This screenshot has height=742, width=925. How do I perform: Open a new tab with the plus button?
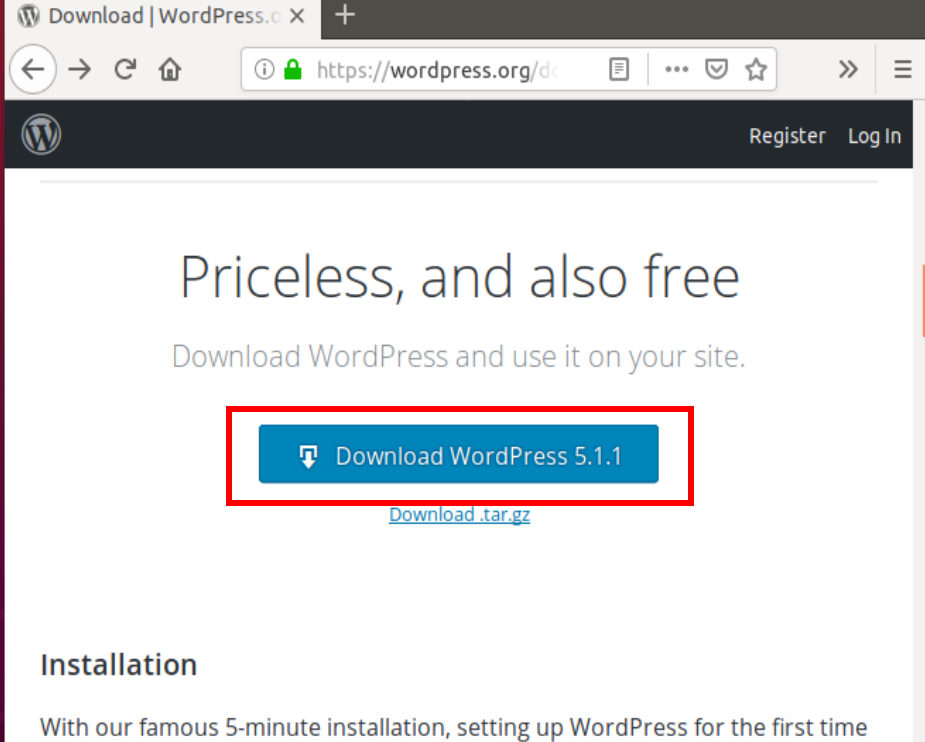point(345,15)
